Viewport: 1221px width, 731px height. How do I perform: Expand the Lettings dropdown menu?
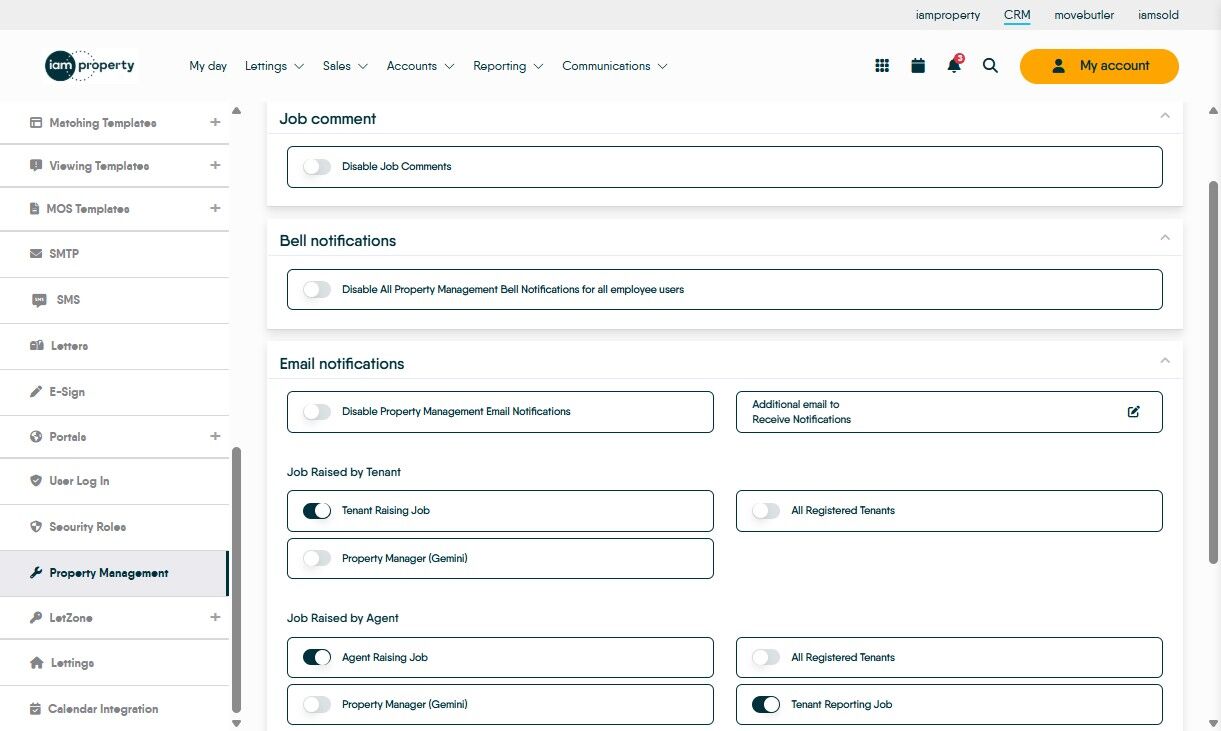(x=274, y=66)
